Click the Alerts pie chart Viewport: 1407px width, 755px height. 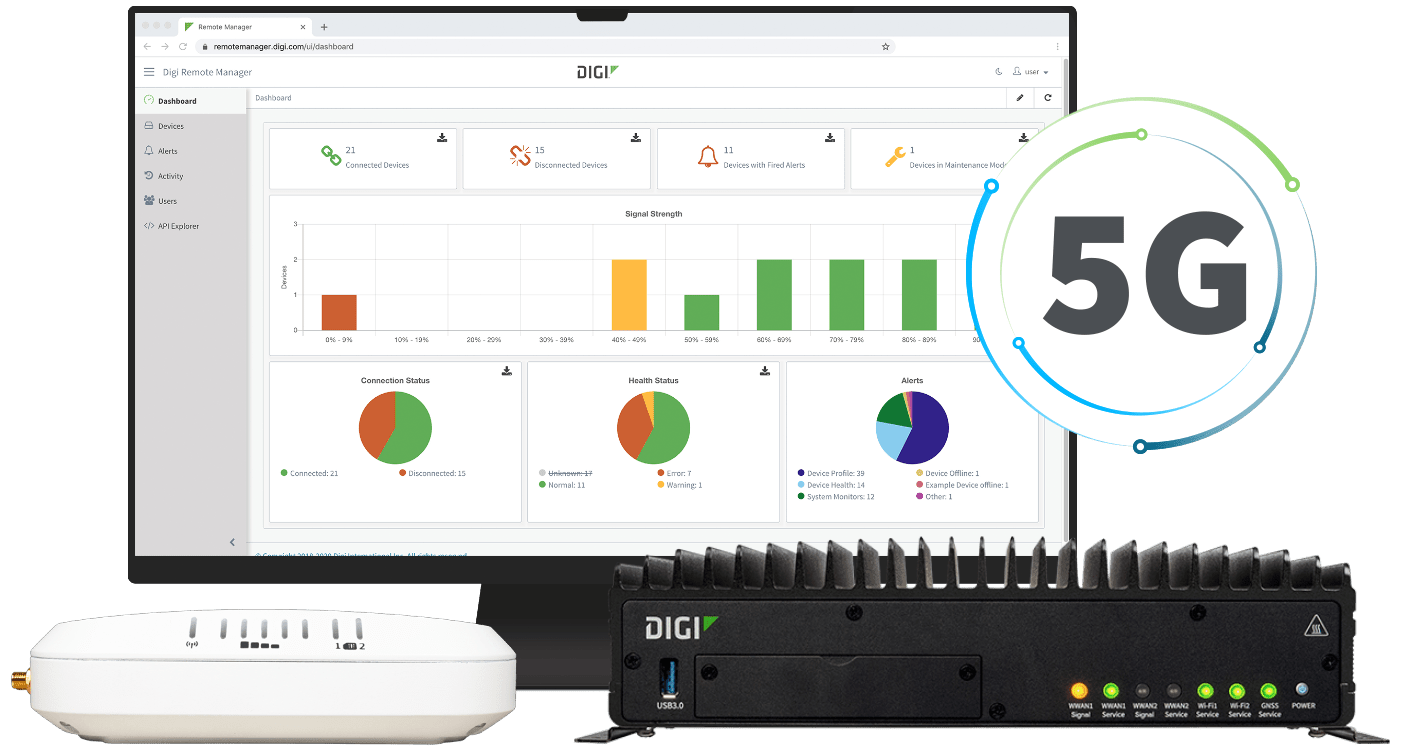(x=912, y=427)
